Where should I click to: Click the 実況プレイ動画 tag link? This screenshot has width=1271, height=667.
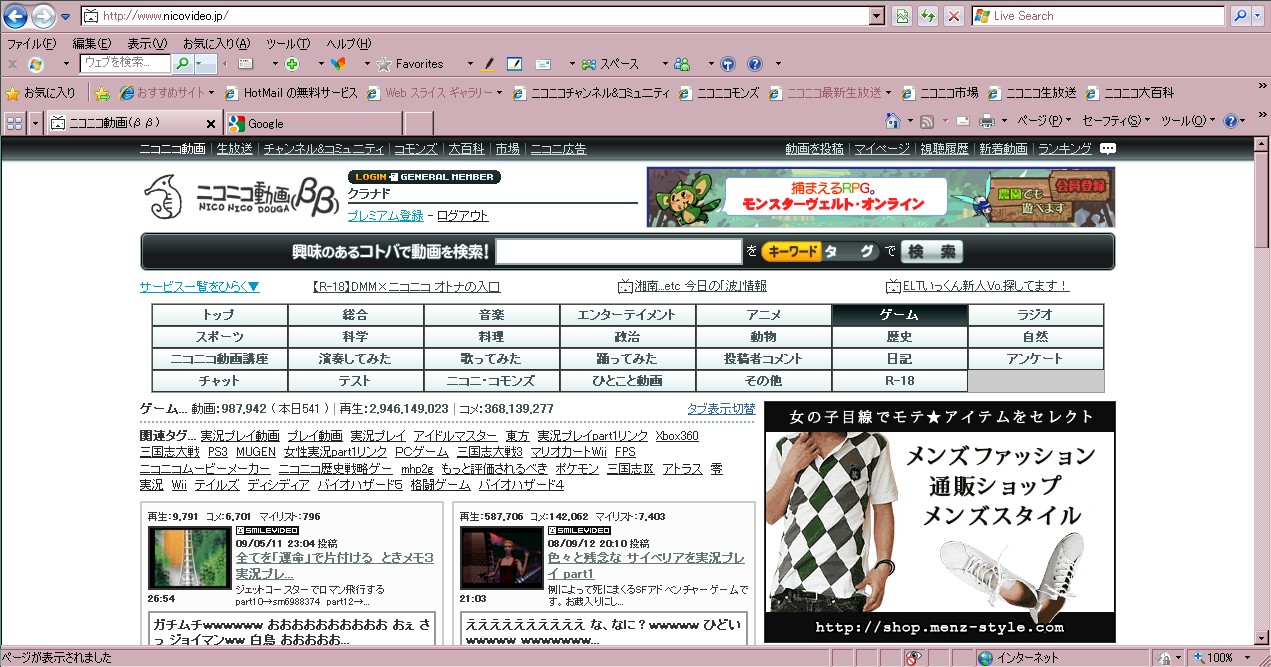tap(240, 436)
